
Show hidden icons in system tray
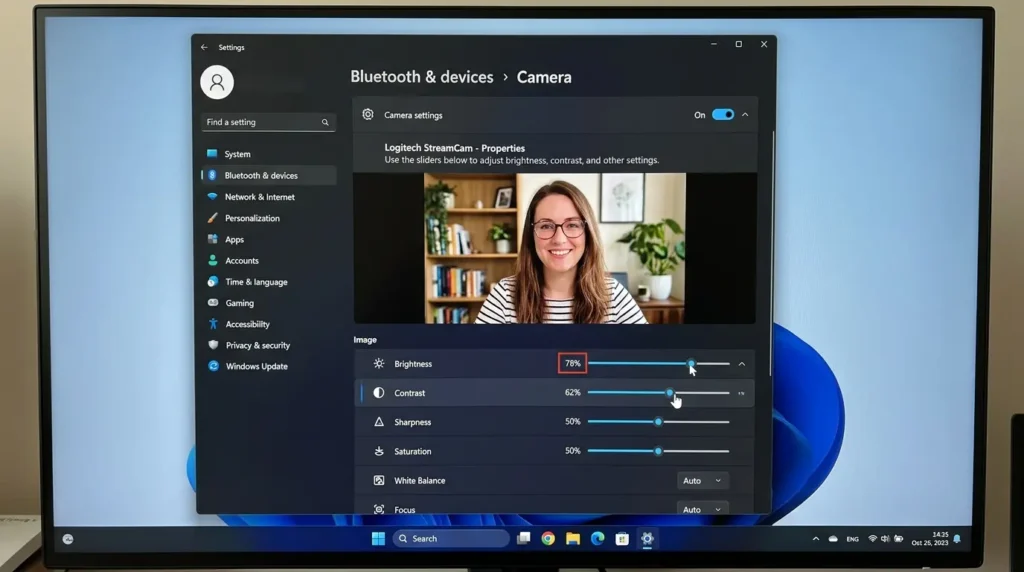(816, 539)
